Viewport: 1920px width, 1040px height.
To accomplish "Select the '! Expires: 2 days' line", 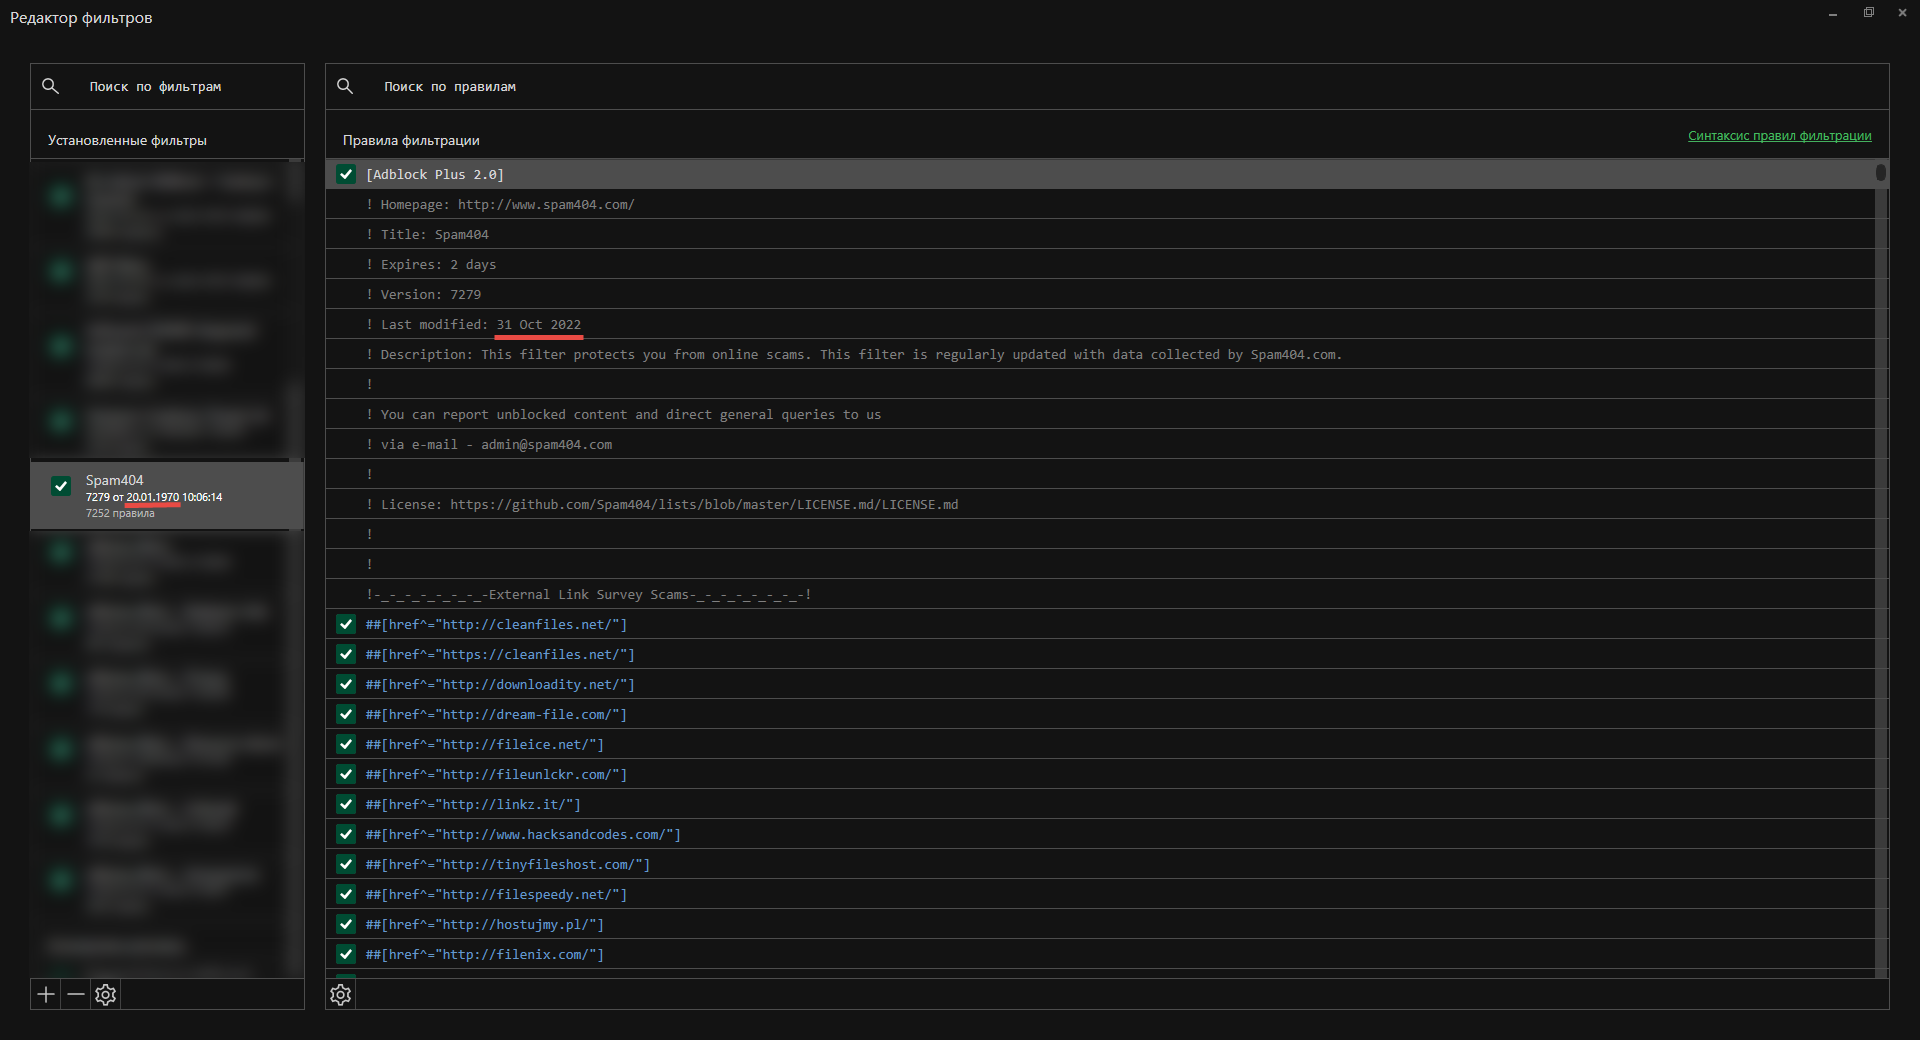I will point(1100,264).
